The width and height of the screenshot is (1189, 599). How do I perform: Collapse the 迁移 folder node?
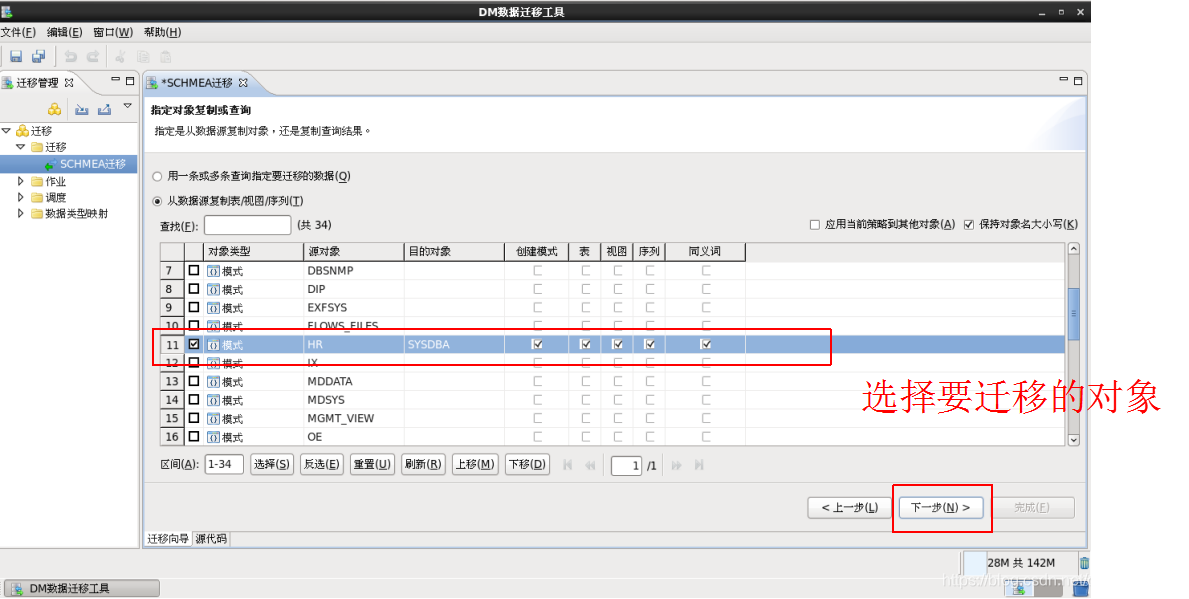tap(20, 146)
